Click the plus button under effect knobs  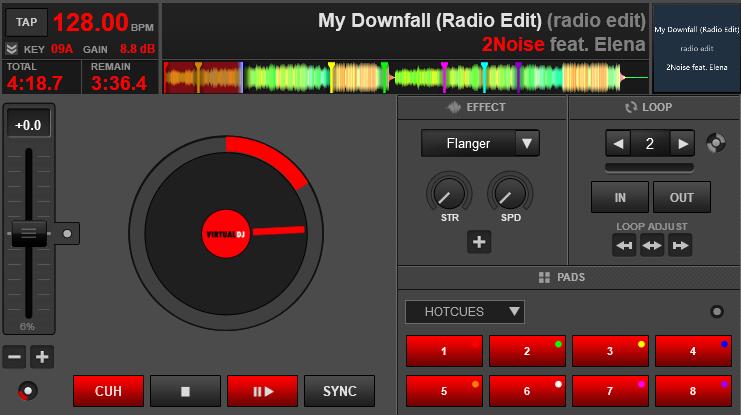click(x=479, y=242)
